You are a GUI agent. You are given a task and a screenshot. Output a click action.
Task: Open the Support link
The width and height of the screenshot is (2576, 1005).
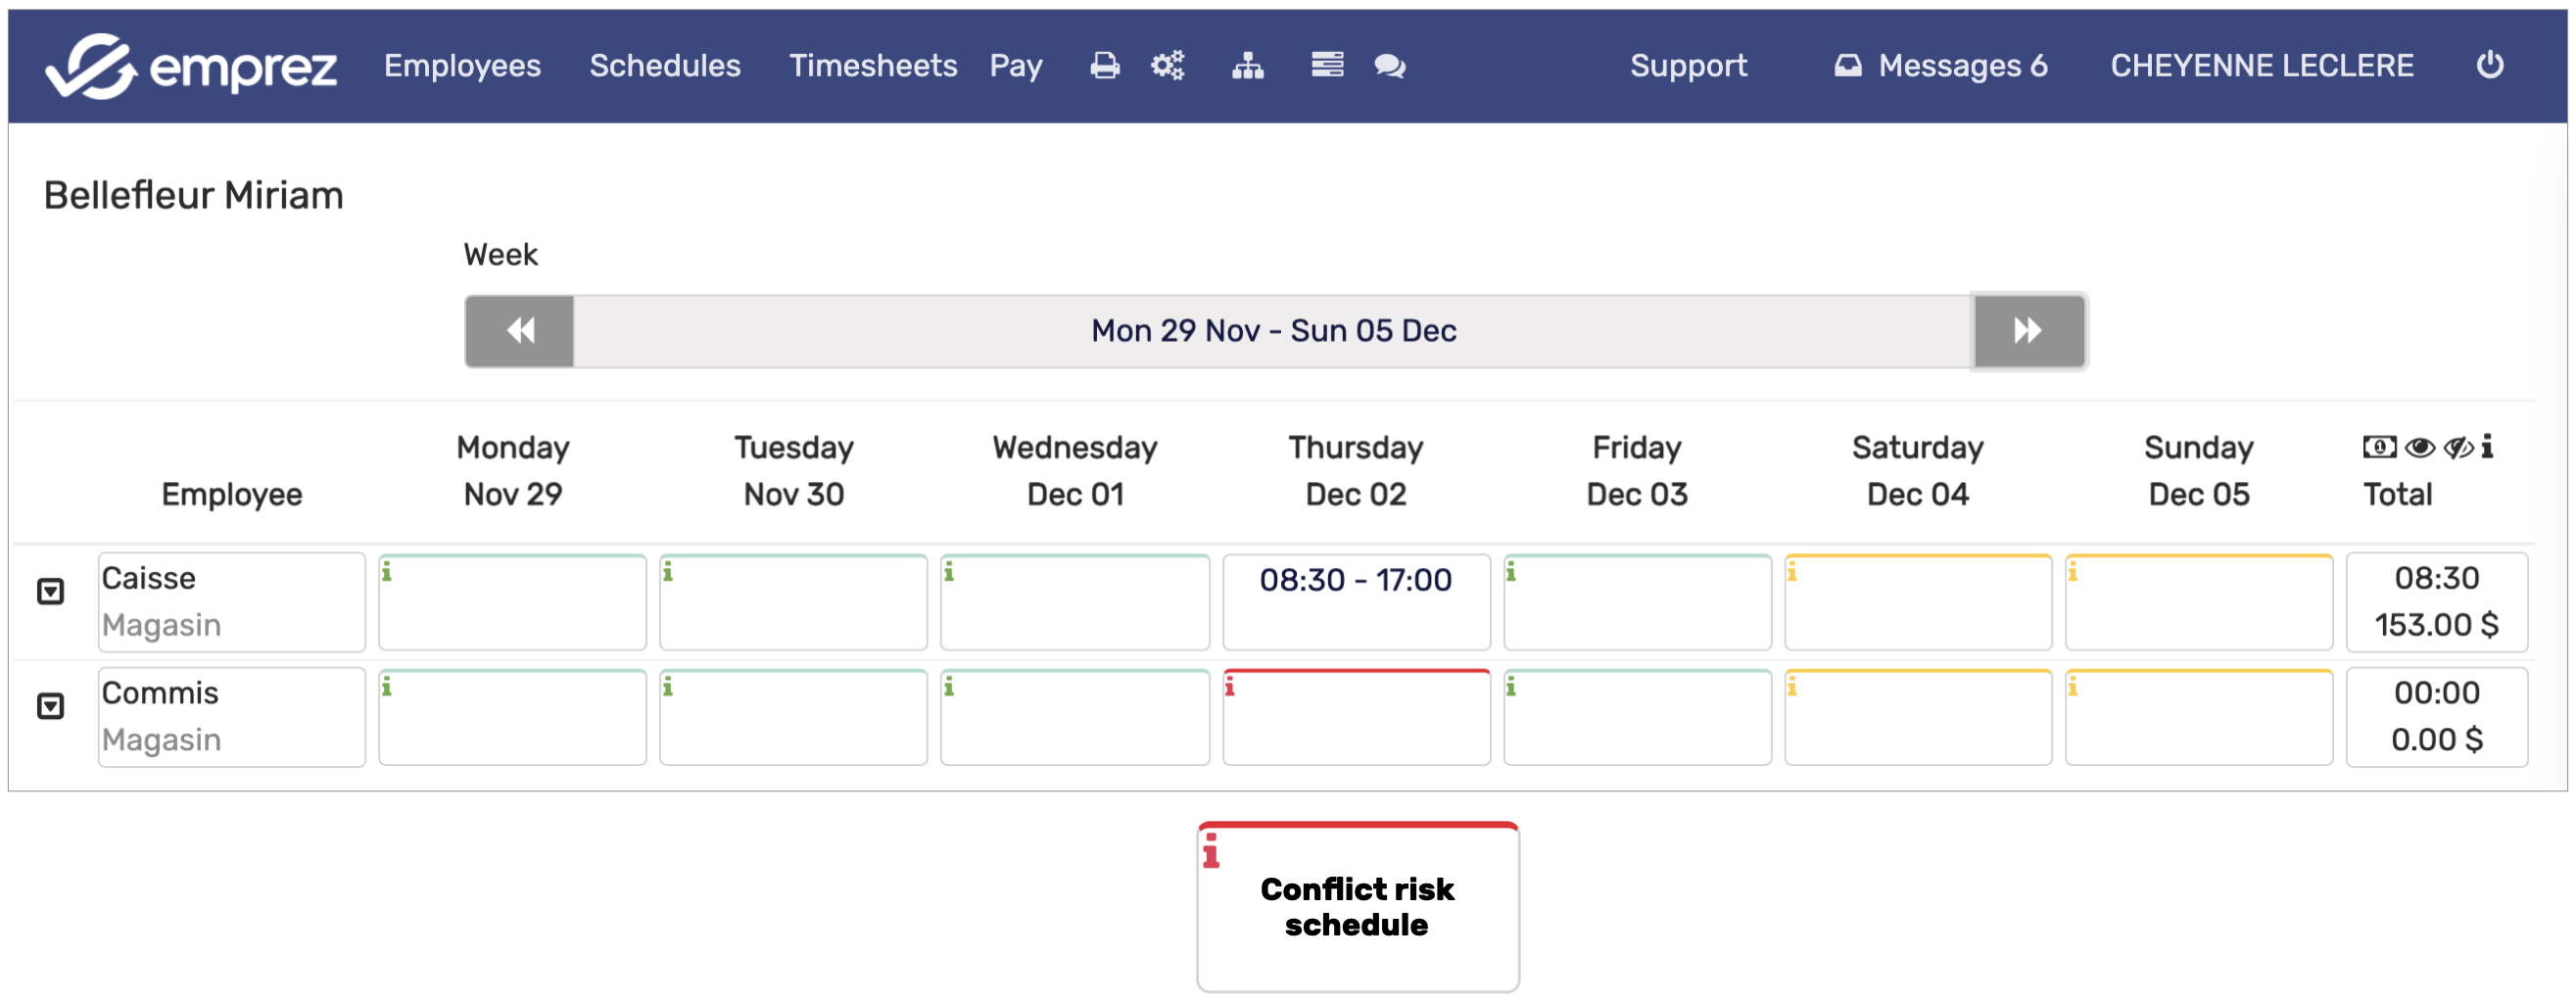(x=1688, y=66)
